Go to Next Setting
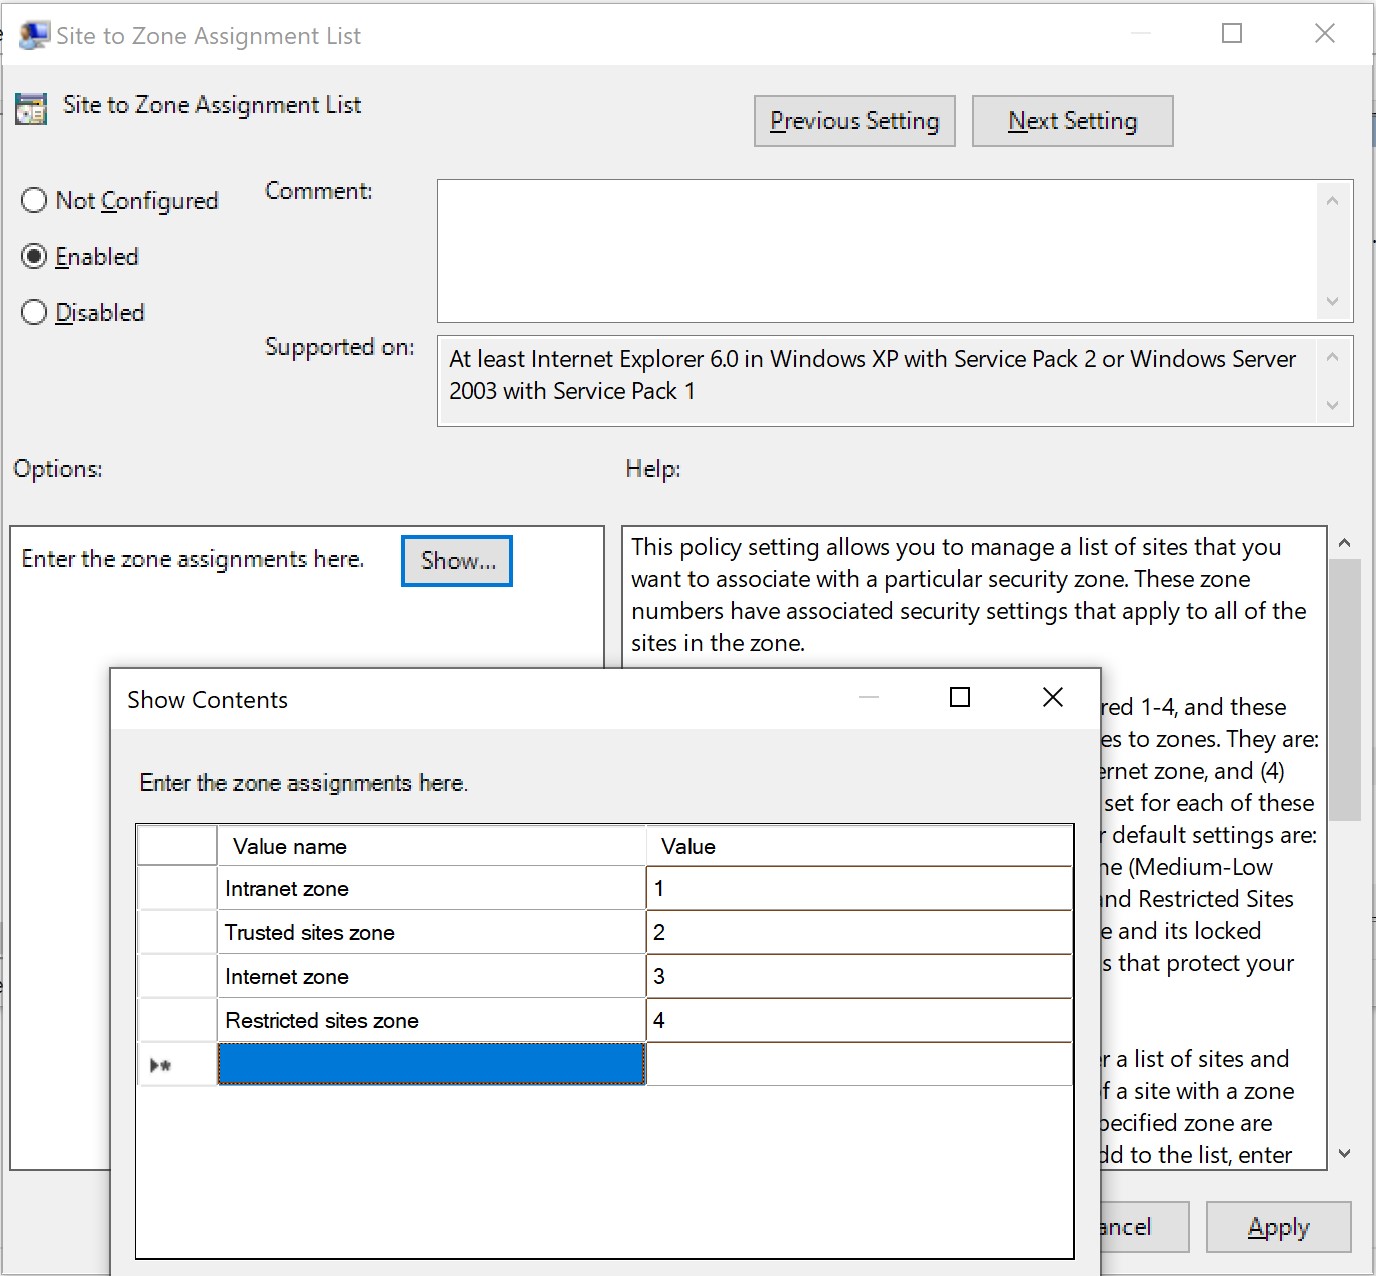Image resolution: width=1376 pixels, height=1276 pixels. point(1072,121)
